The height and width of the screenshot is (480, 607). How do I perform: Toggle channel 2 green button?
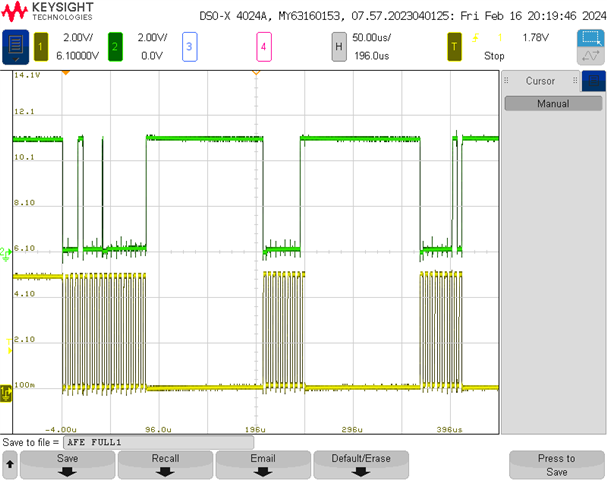coord(115,47)
